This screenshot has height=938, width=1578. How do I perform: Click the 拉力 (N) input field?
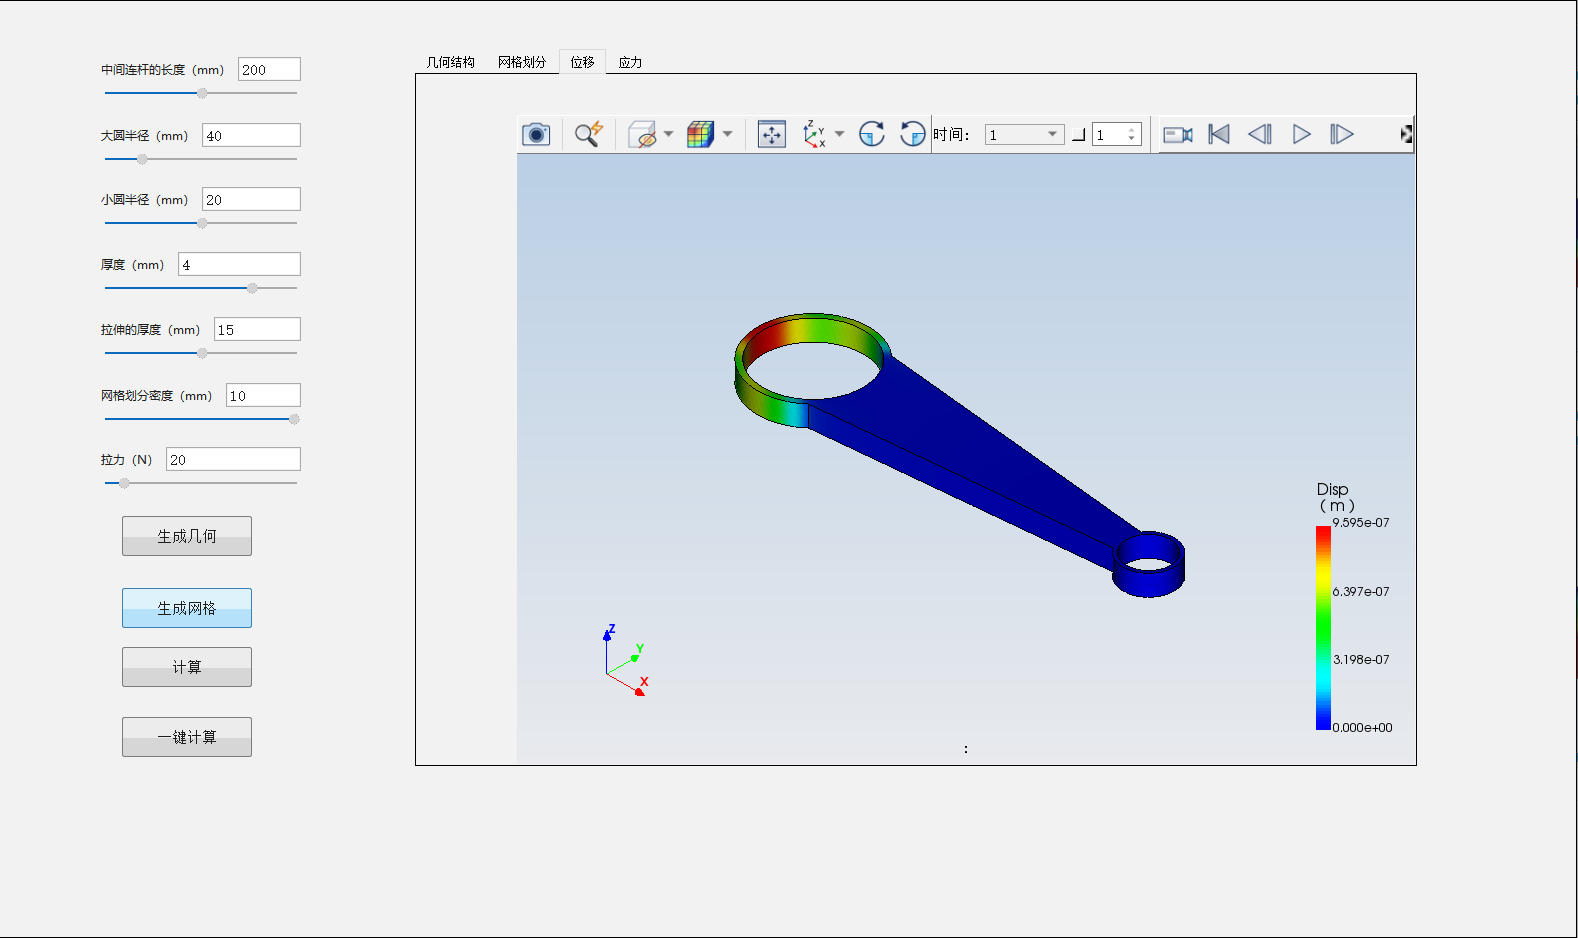pyautogui.click(x=233, y=459)
